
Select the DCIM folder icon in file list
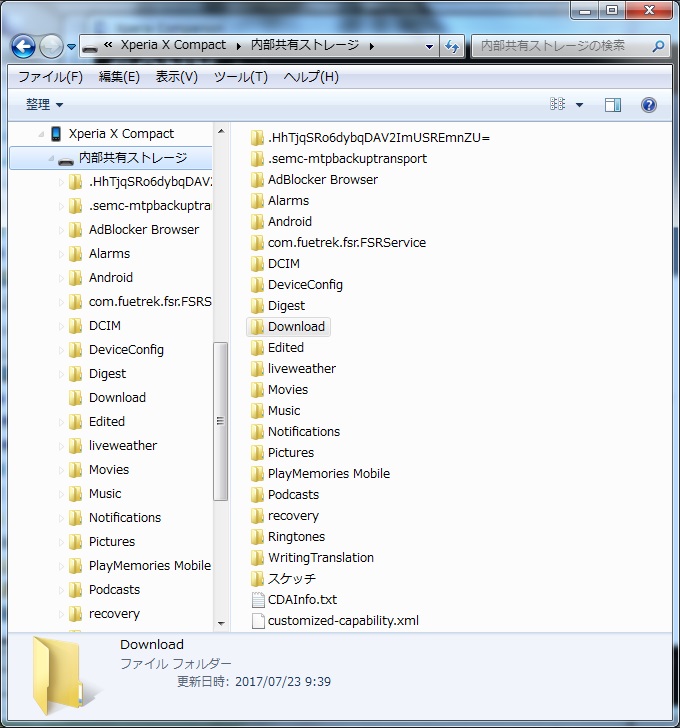(x=257, y=264)
